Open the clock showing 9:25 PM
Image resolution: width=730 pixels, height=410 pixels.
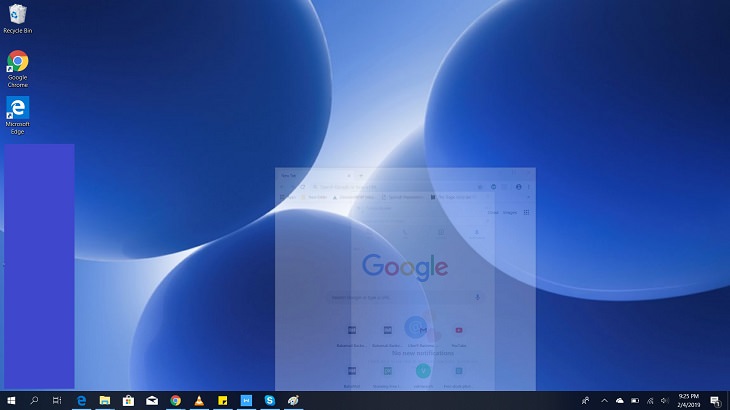coord(689,400)
